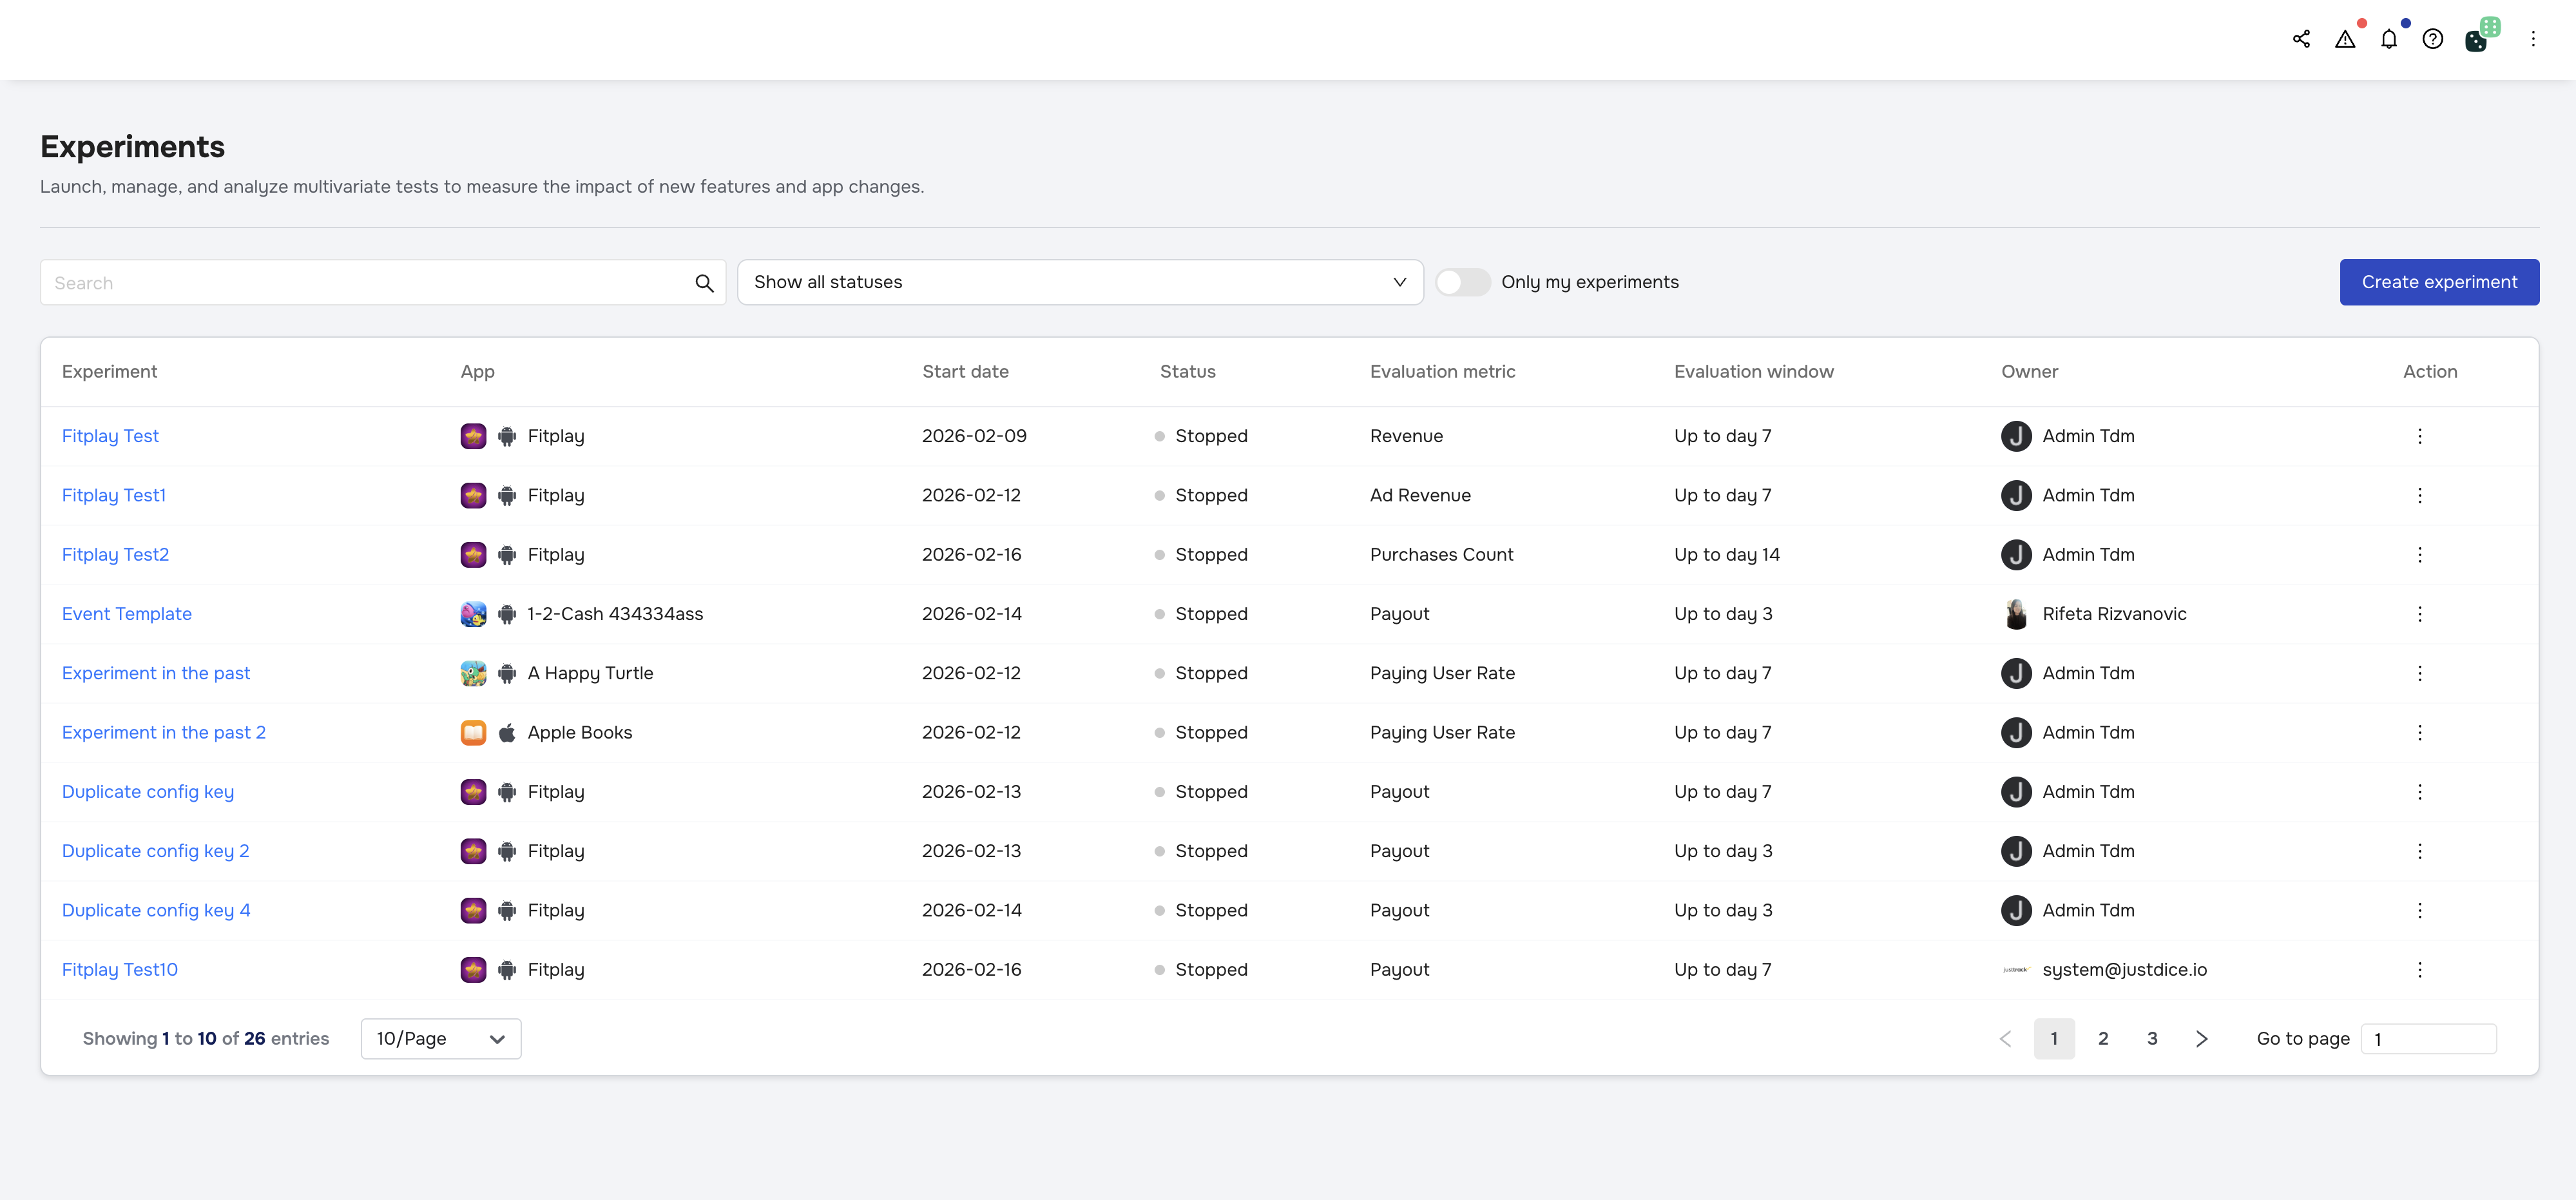Screen dimensions: 2576x1200
Task: Go to pagination page 2
Action: pos(2103,1039)
